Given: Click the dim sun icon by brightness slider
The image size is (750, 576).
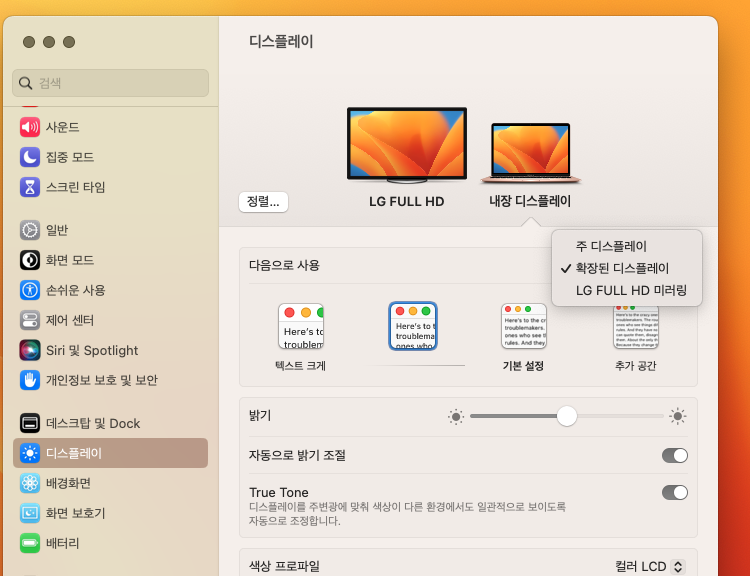Looking at the screenshot, I should coord(456,417).
